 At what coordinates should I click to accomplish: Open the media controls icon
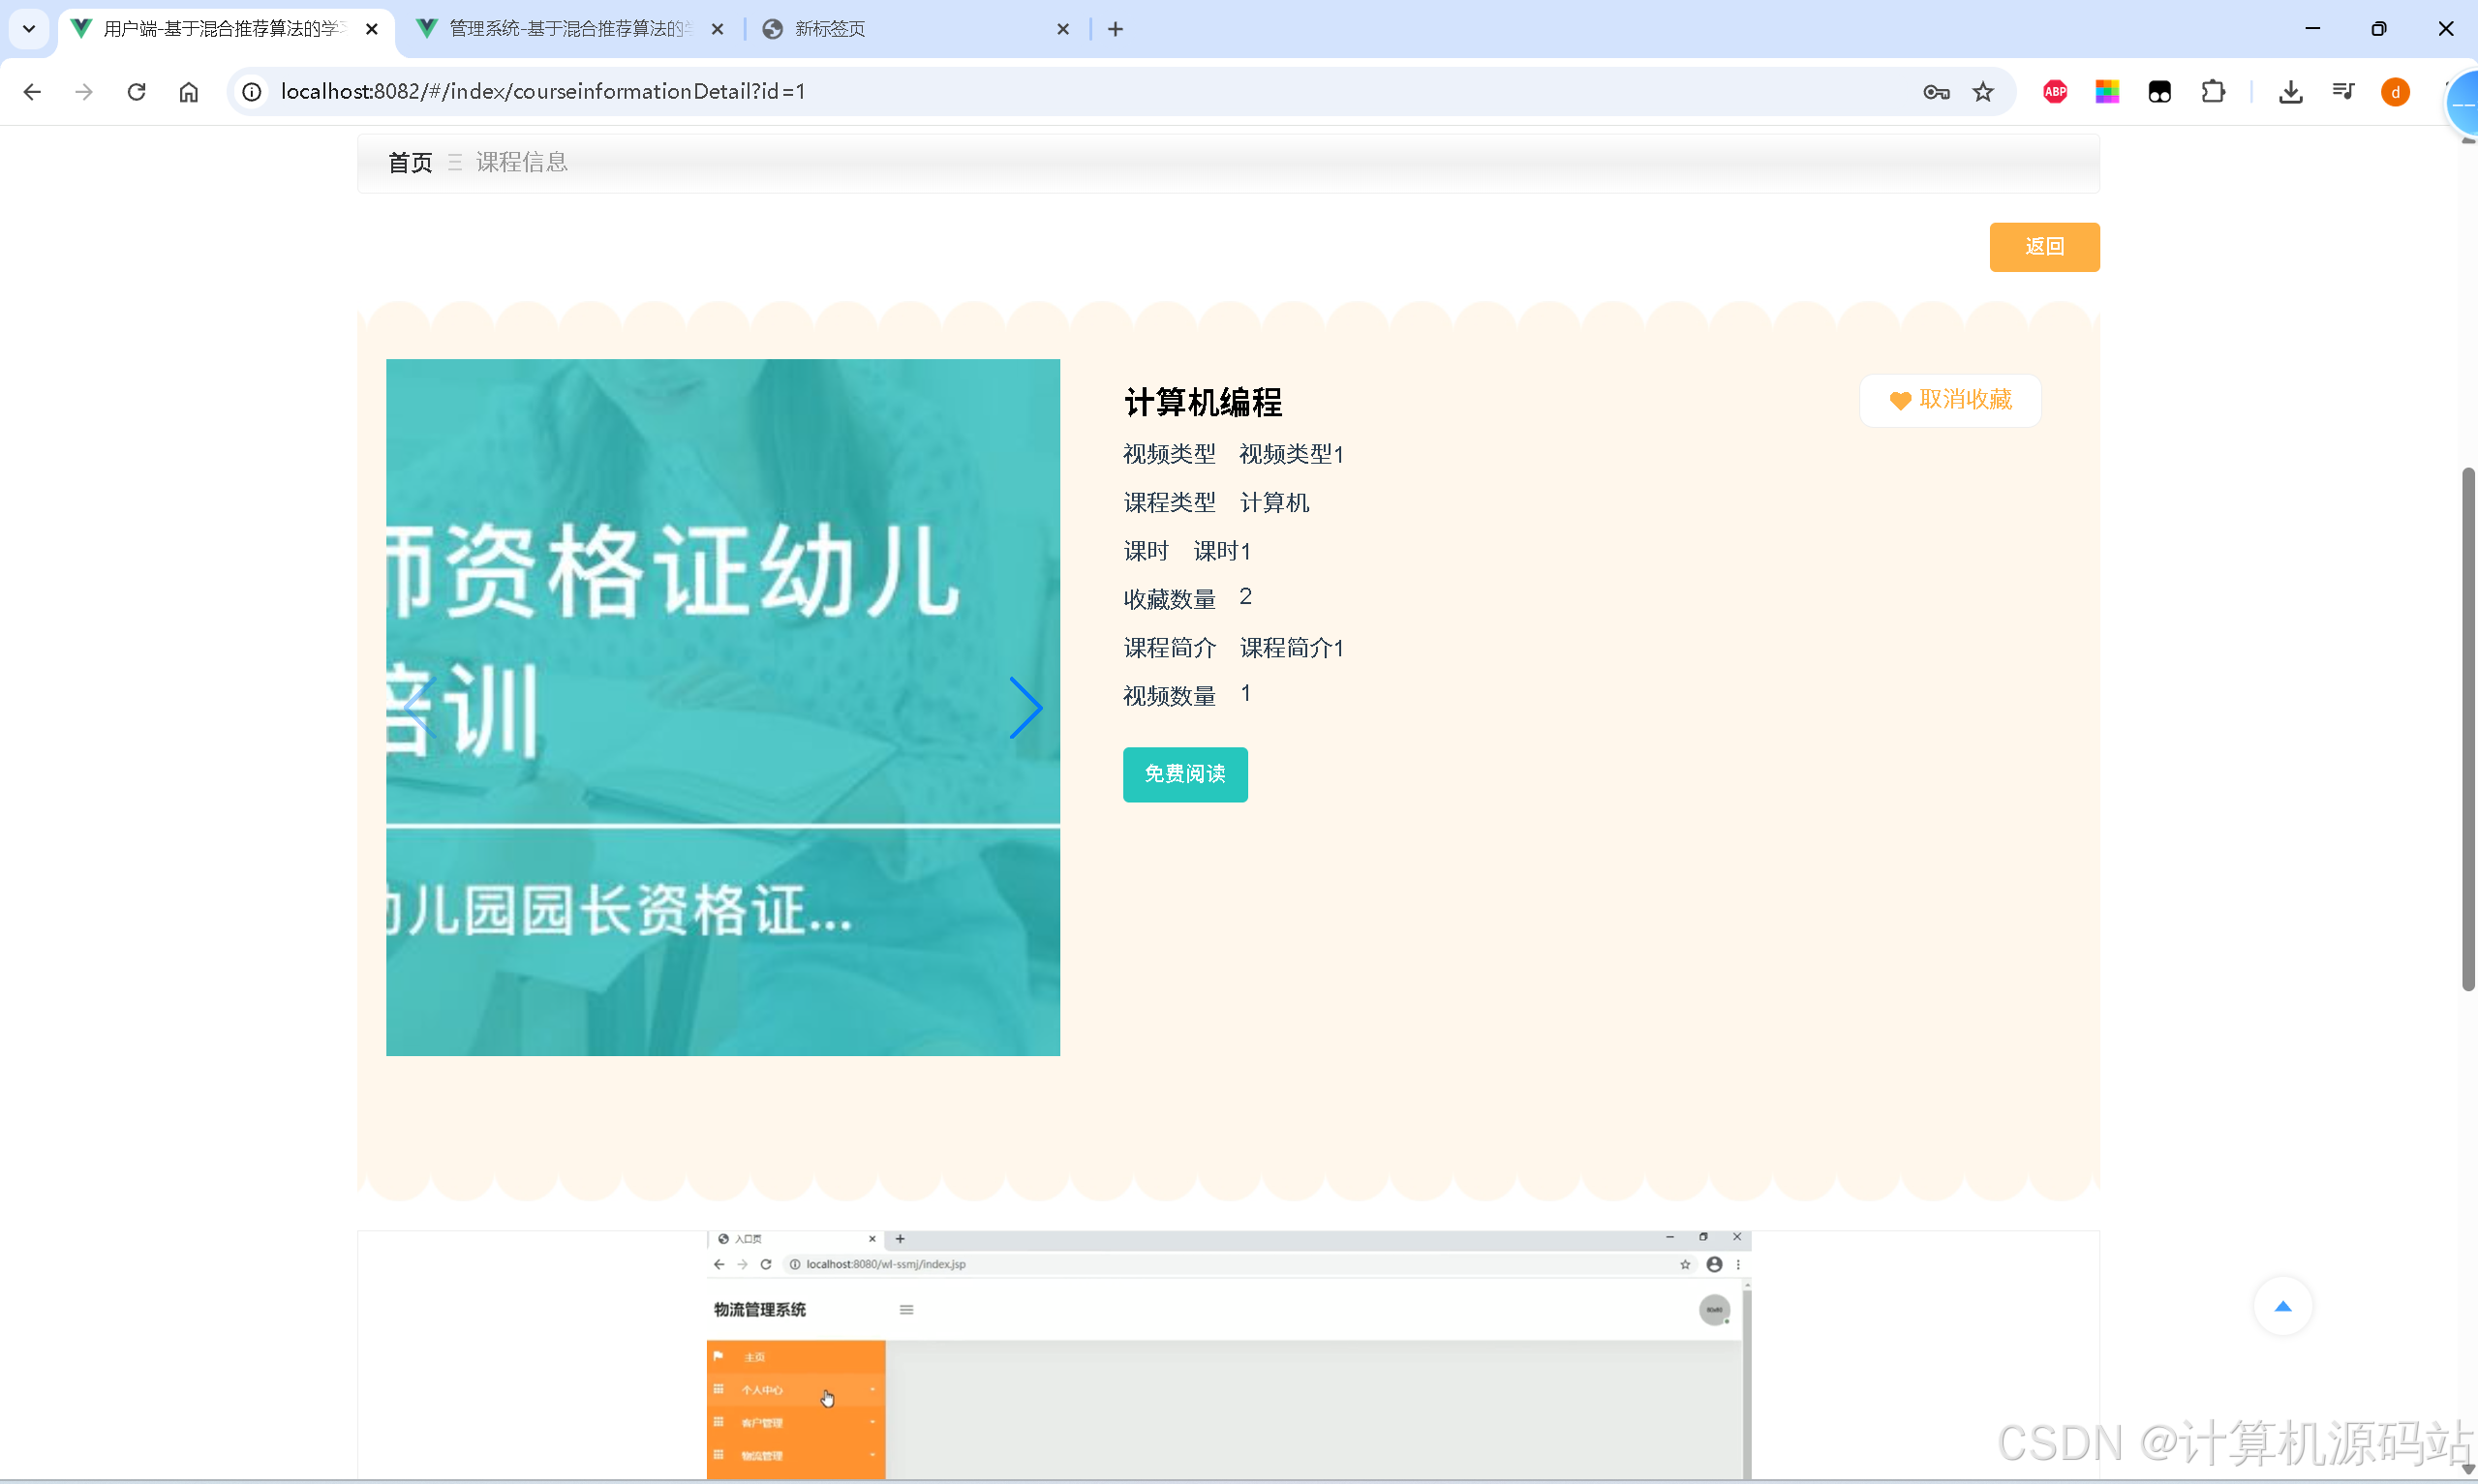(2344, 91)
